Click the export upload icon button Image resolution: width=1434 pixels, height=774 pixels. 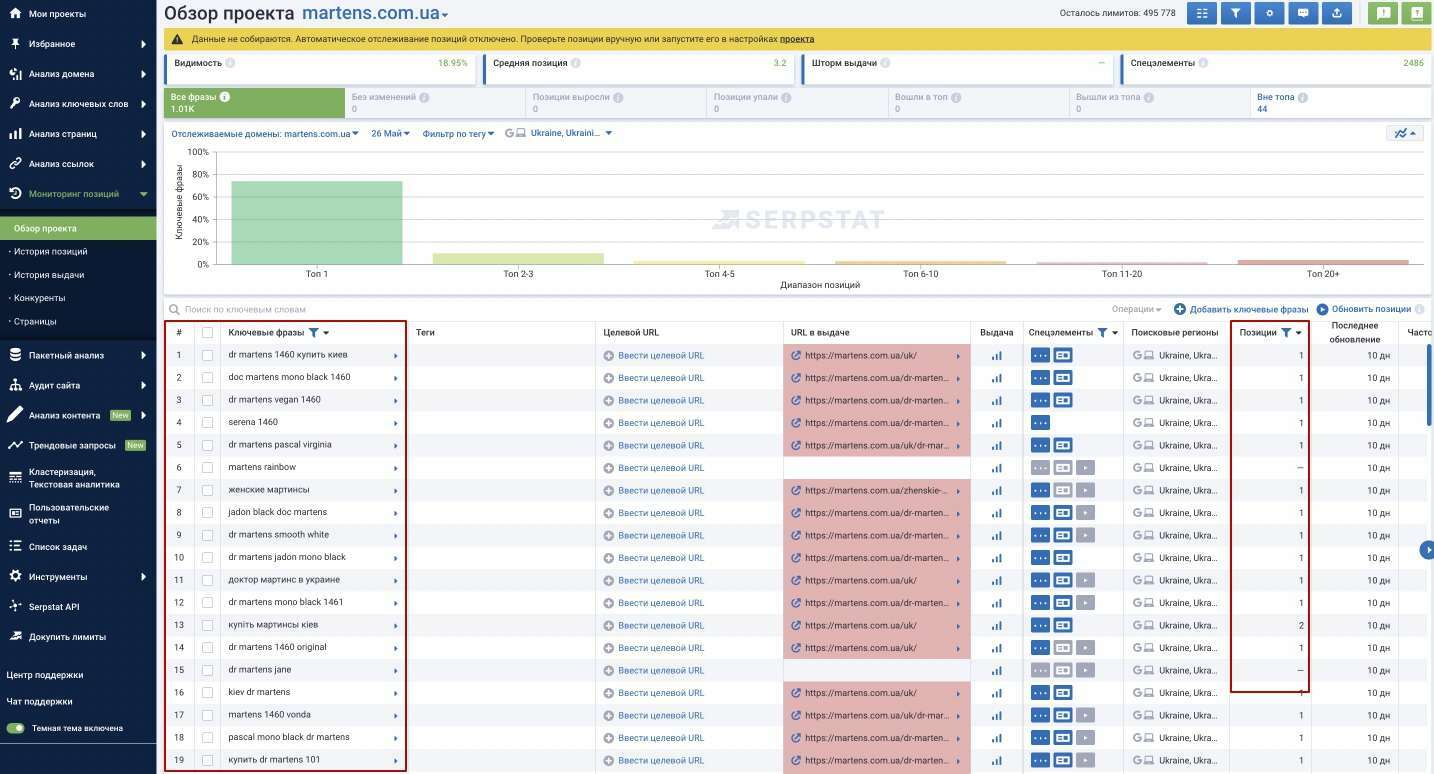pos(1336,13)
